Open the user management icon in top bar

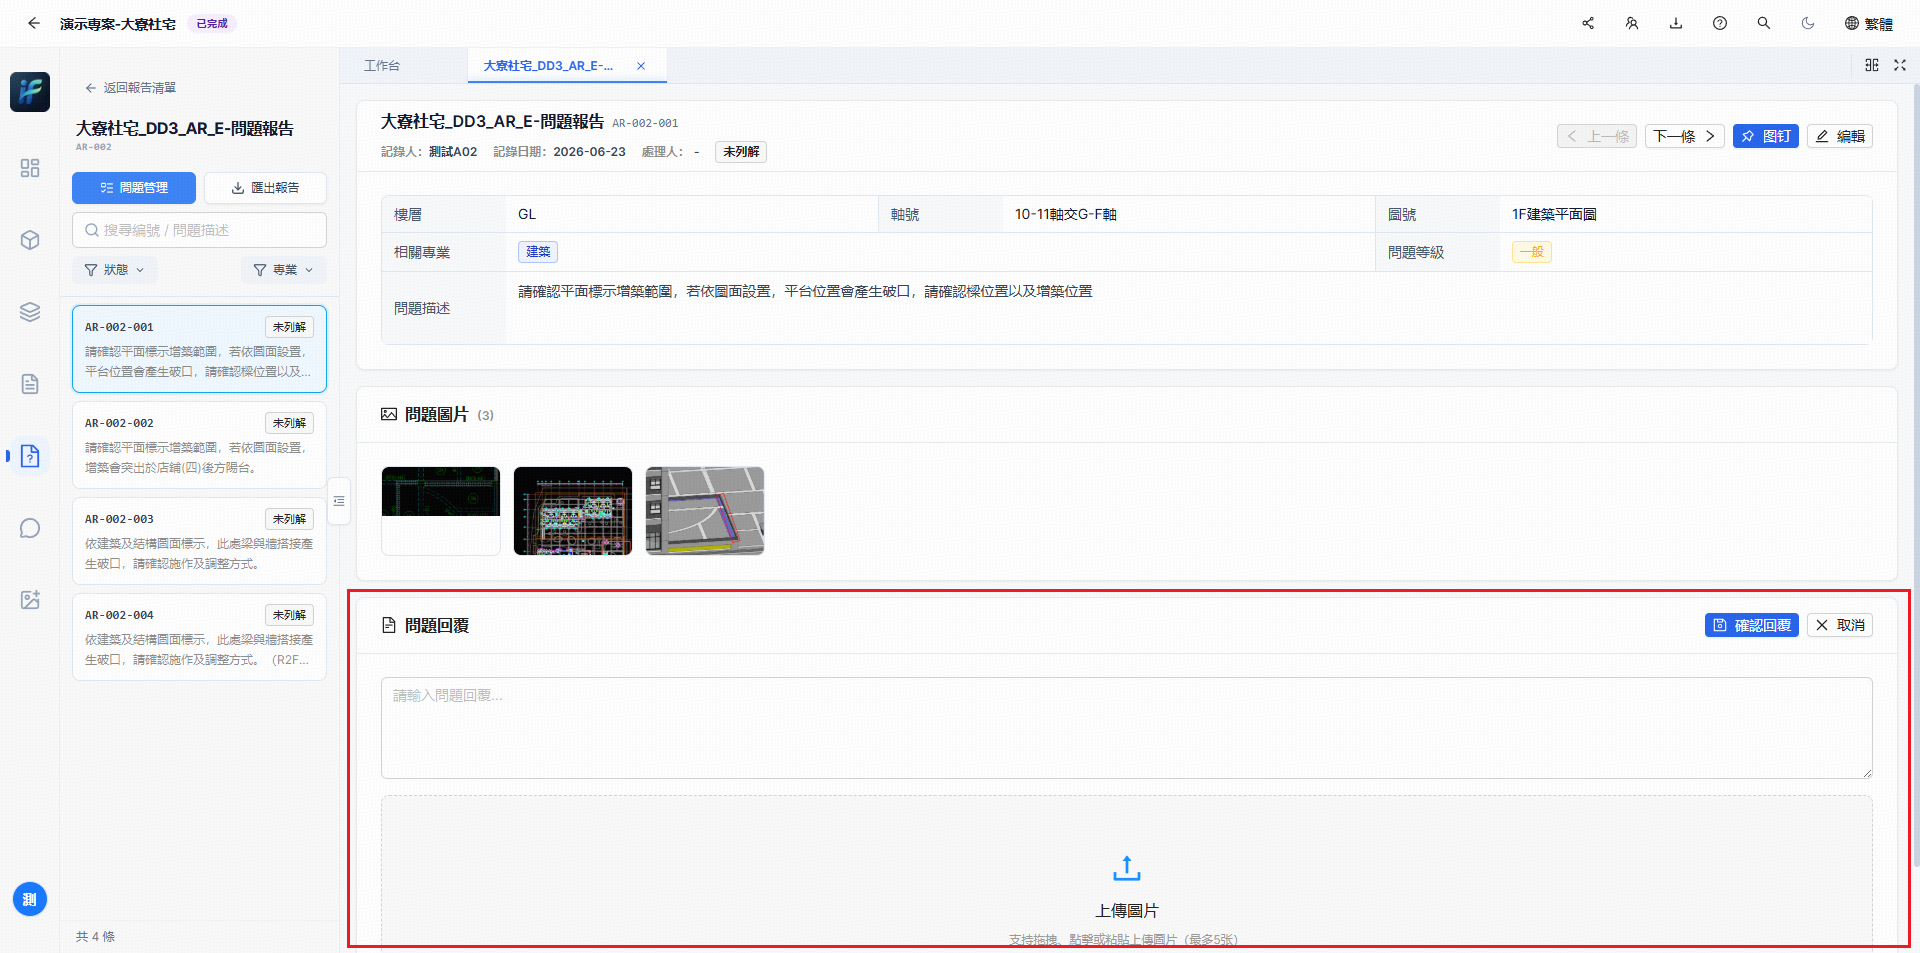[x=1632, y=23]
